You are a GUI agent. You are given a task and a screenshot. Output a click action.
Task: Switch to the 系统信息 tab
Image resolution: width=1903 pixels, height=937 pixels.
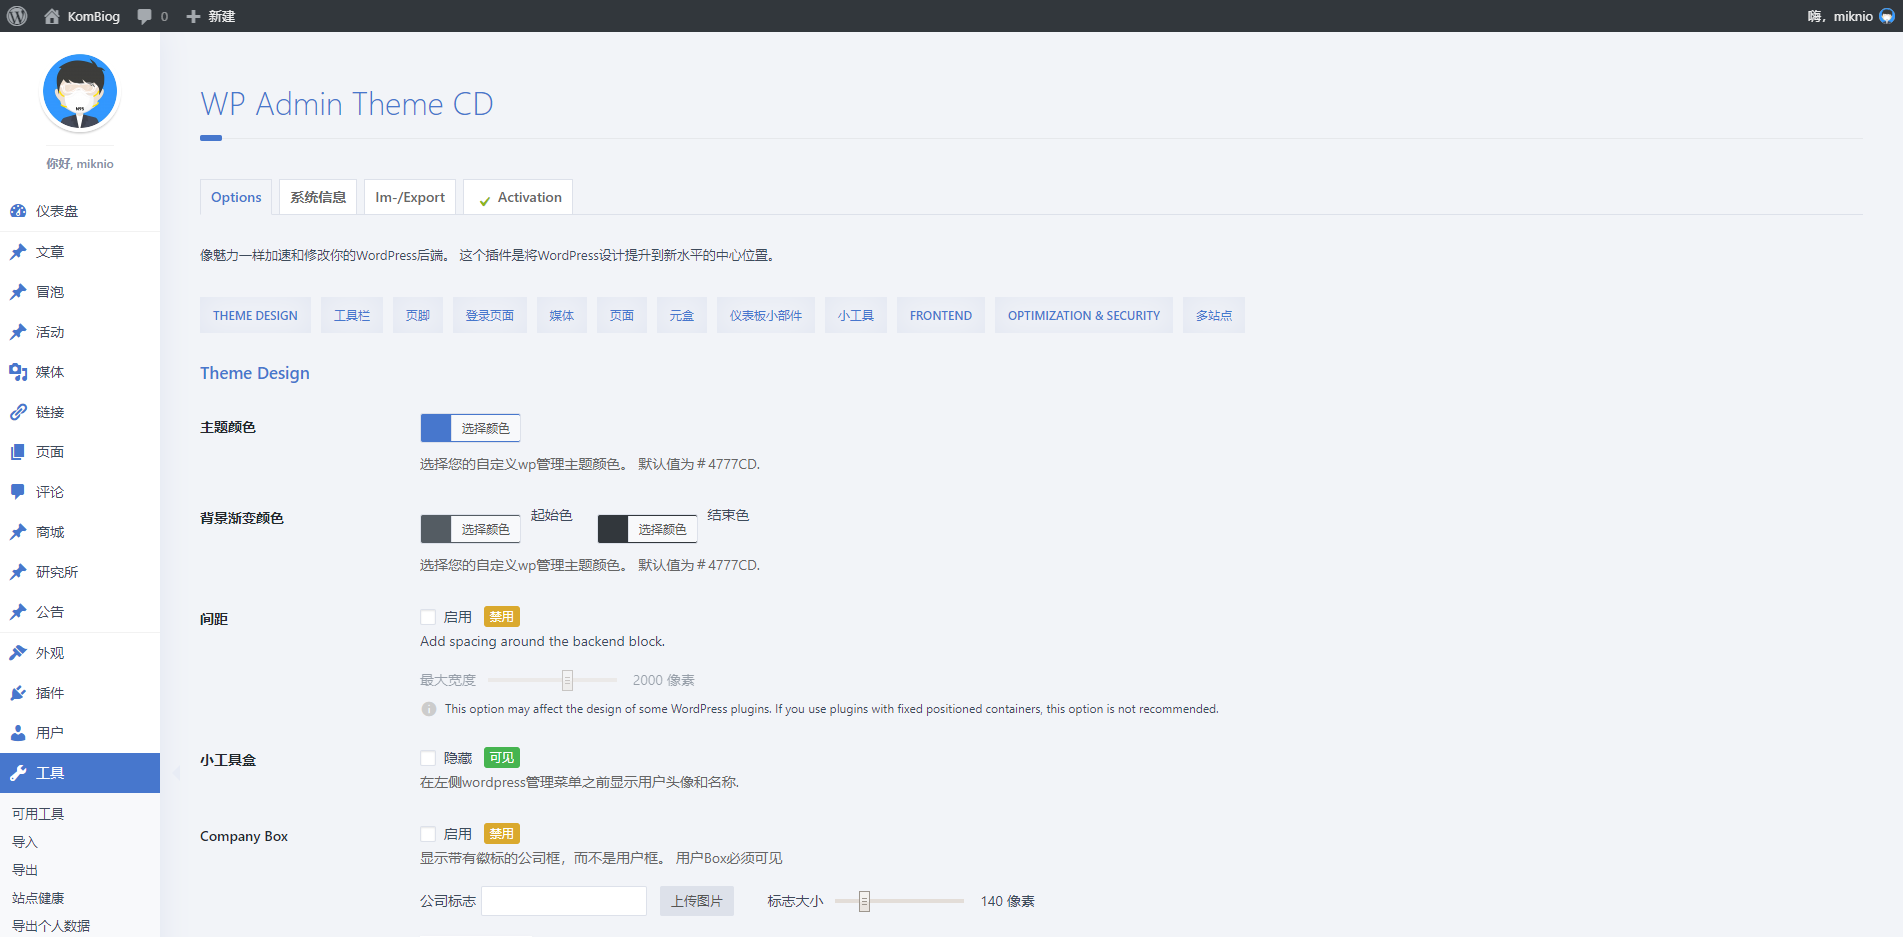[318, 196]
